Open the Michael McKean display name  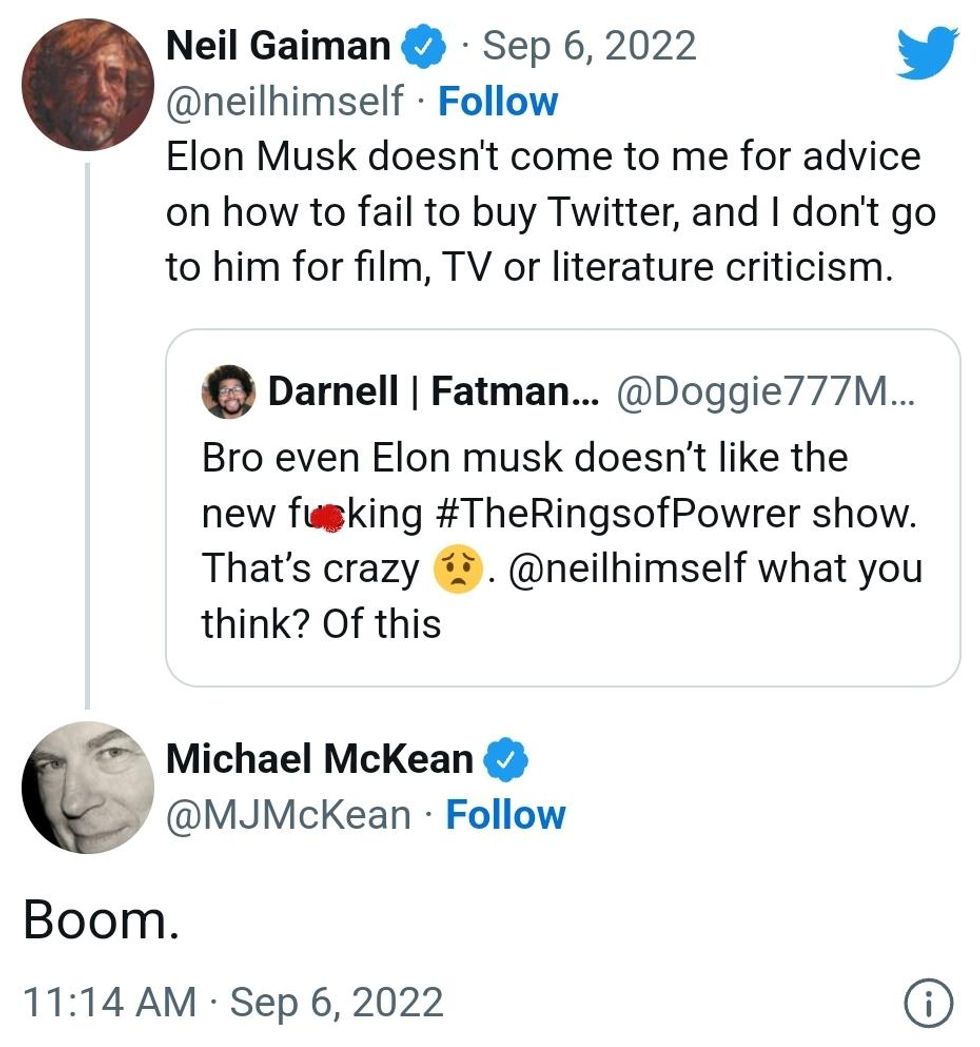319,760
